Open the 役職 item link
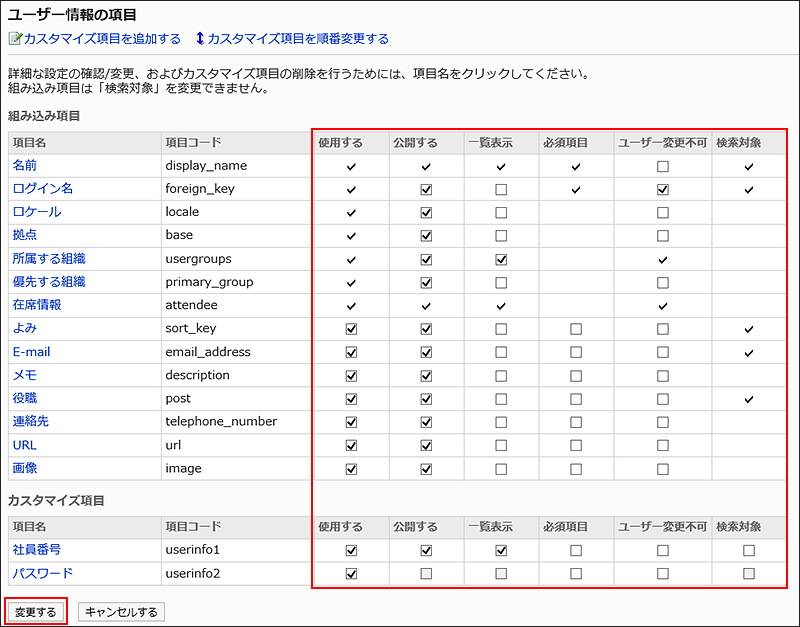 [24, 398]
